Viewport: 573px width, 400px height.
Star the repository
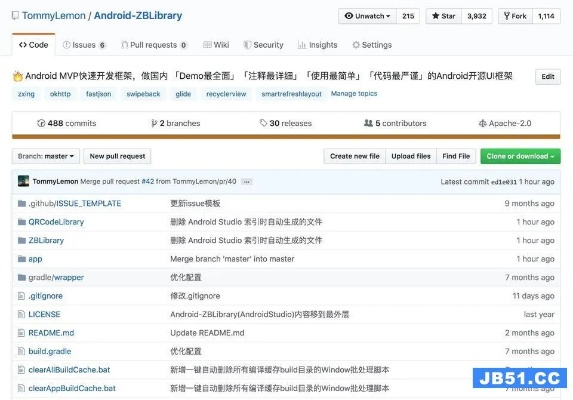click(444, 16)
